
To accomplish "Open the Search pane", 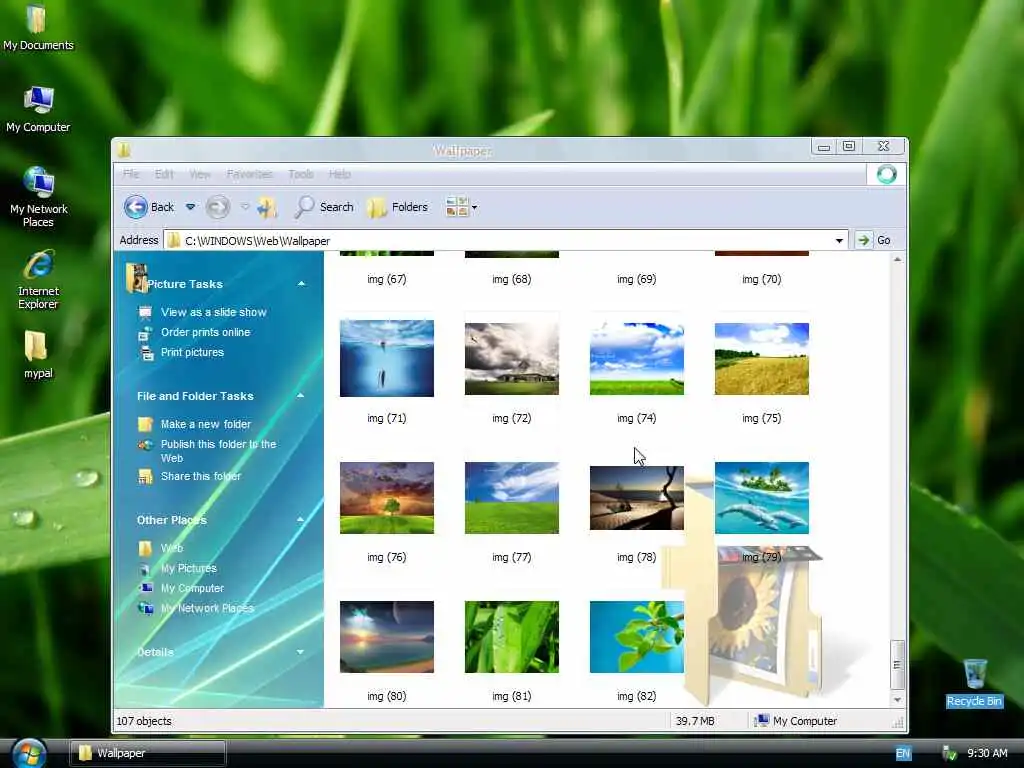I will click(324, 207).
